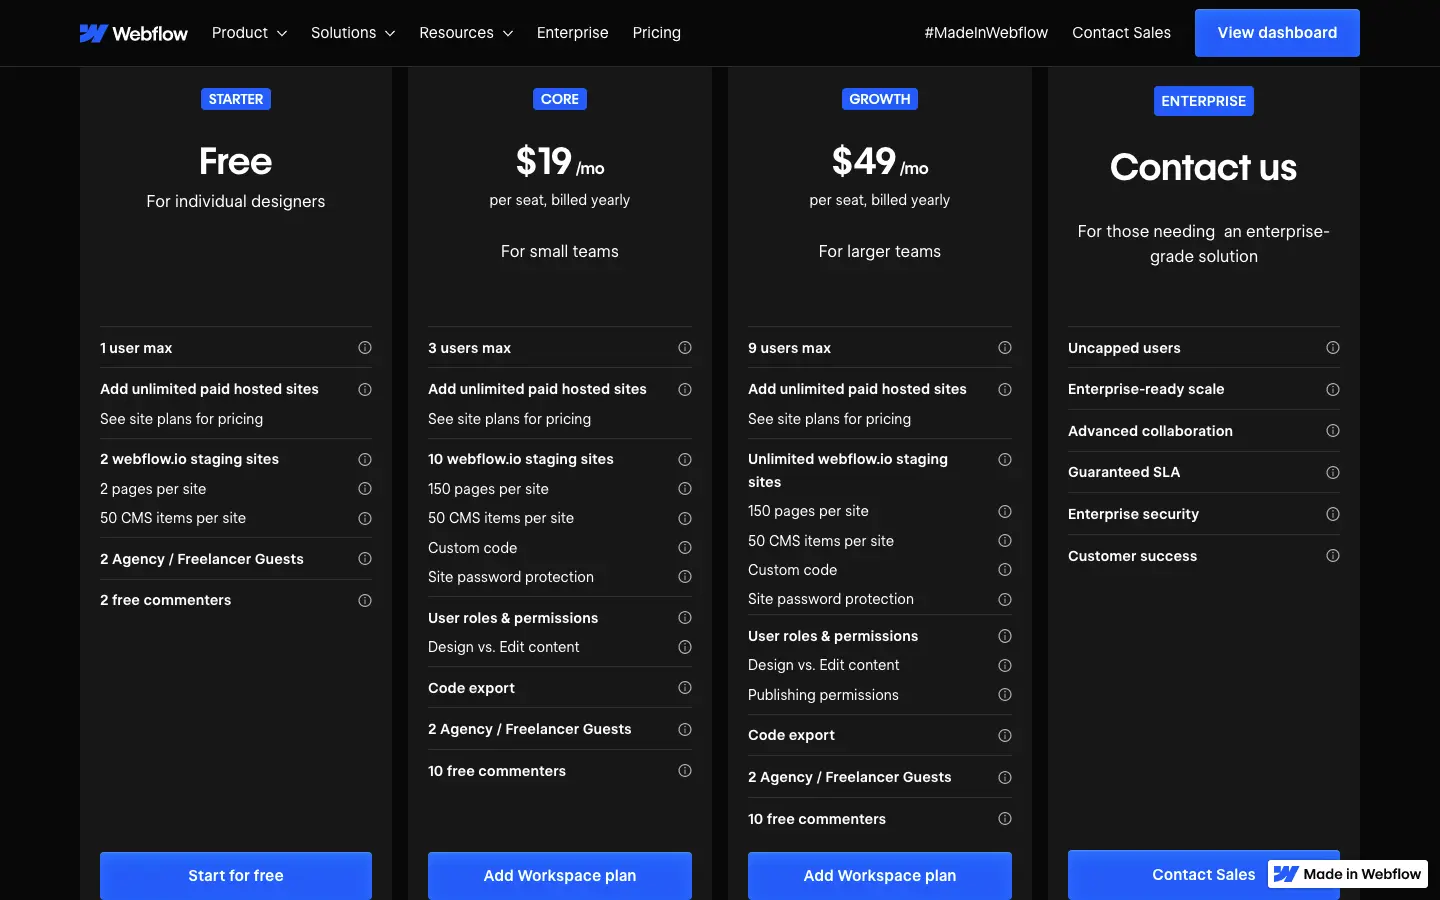Click the Contact us heading
Viewport: 1440px width, 900px height.
(1204, 167)
